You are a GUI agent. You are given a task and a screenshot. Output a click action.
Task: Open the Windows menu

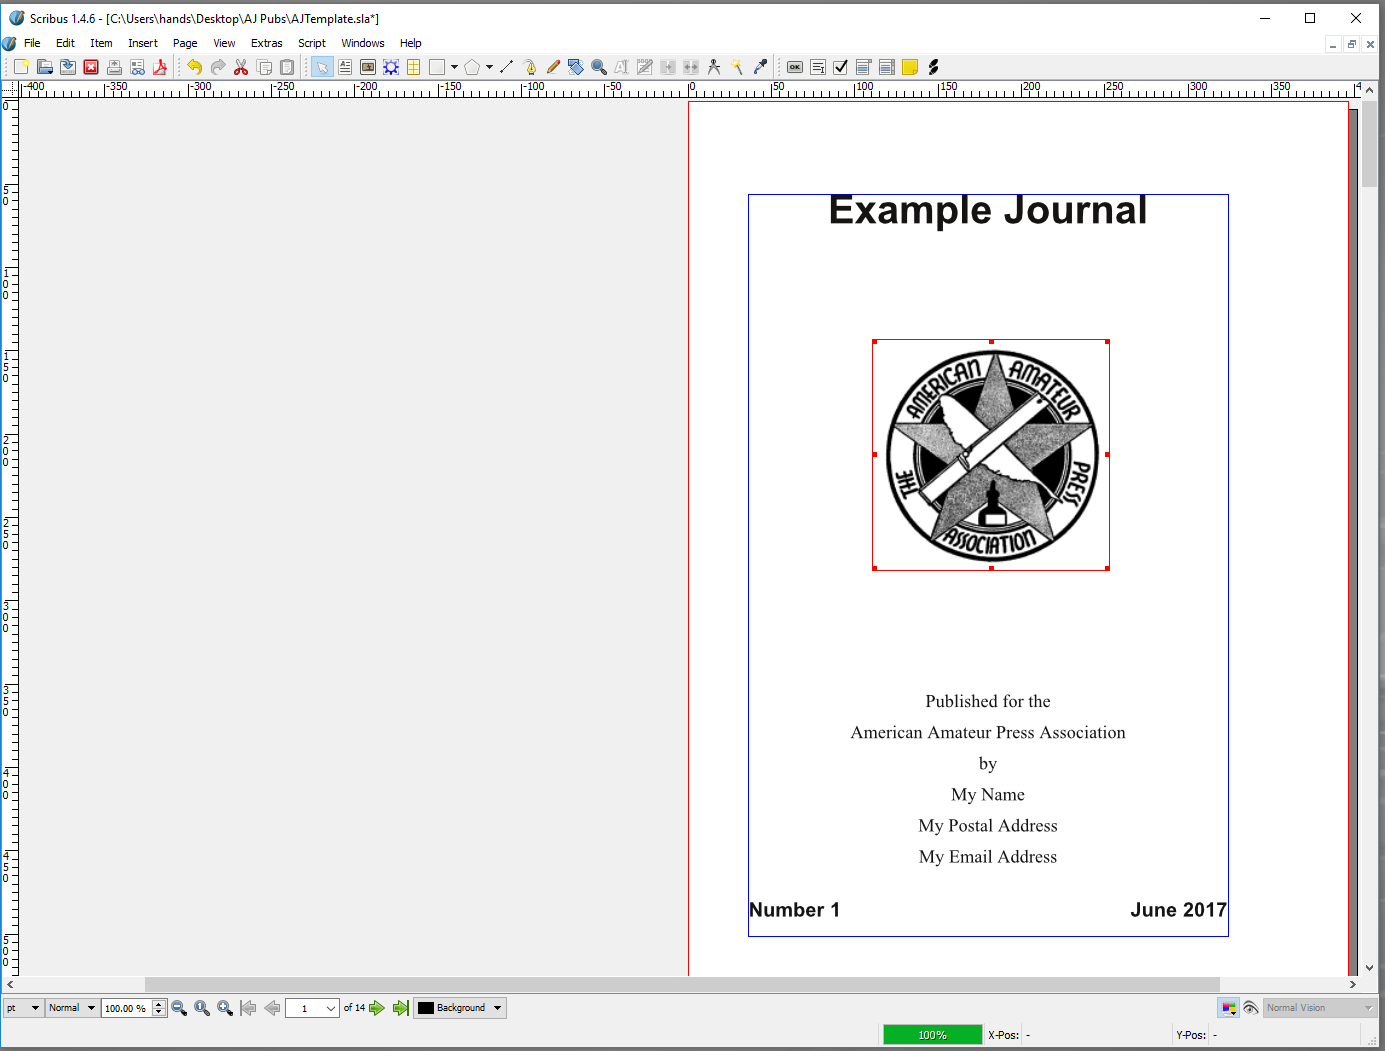[362, 43]
